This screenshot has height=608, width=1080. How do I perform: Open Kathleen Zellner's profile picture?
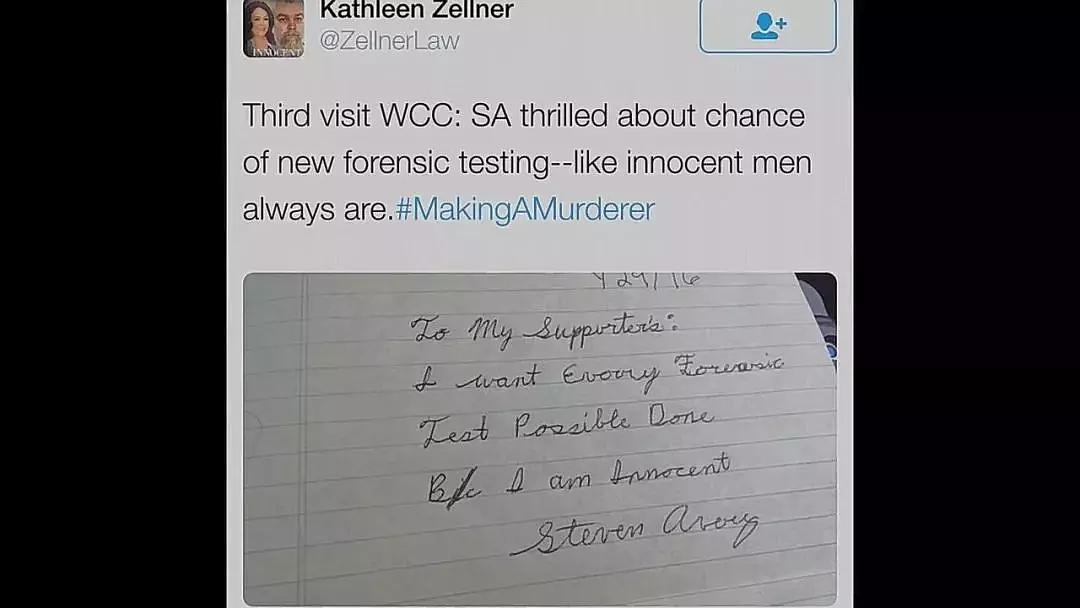tap(273, 28)
